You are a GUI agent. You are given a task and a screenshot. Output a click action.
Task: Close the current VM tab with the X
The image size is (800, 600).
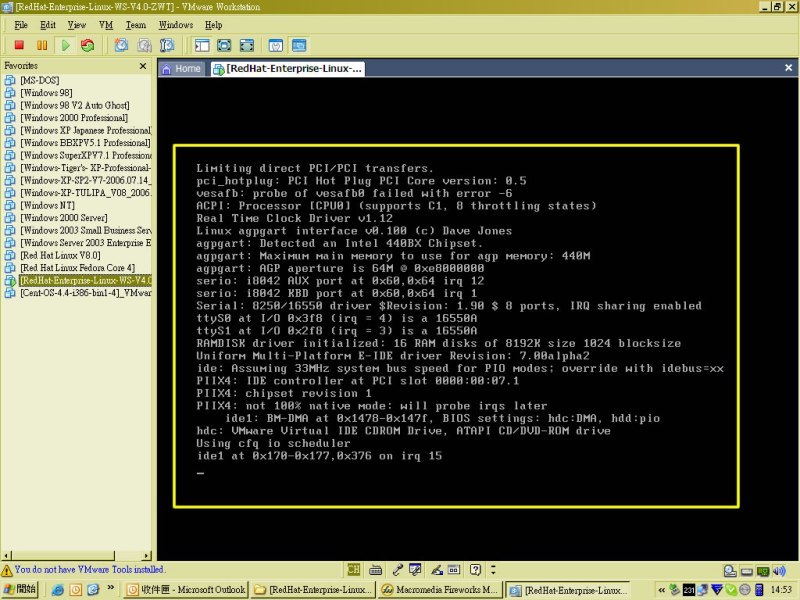(x=788, y=68)
